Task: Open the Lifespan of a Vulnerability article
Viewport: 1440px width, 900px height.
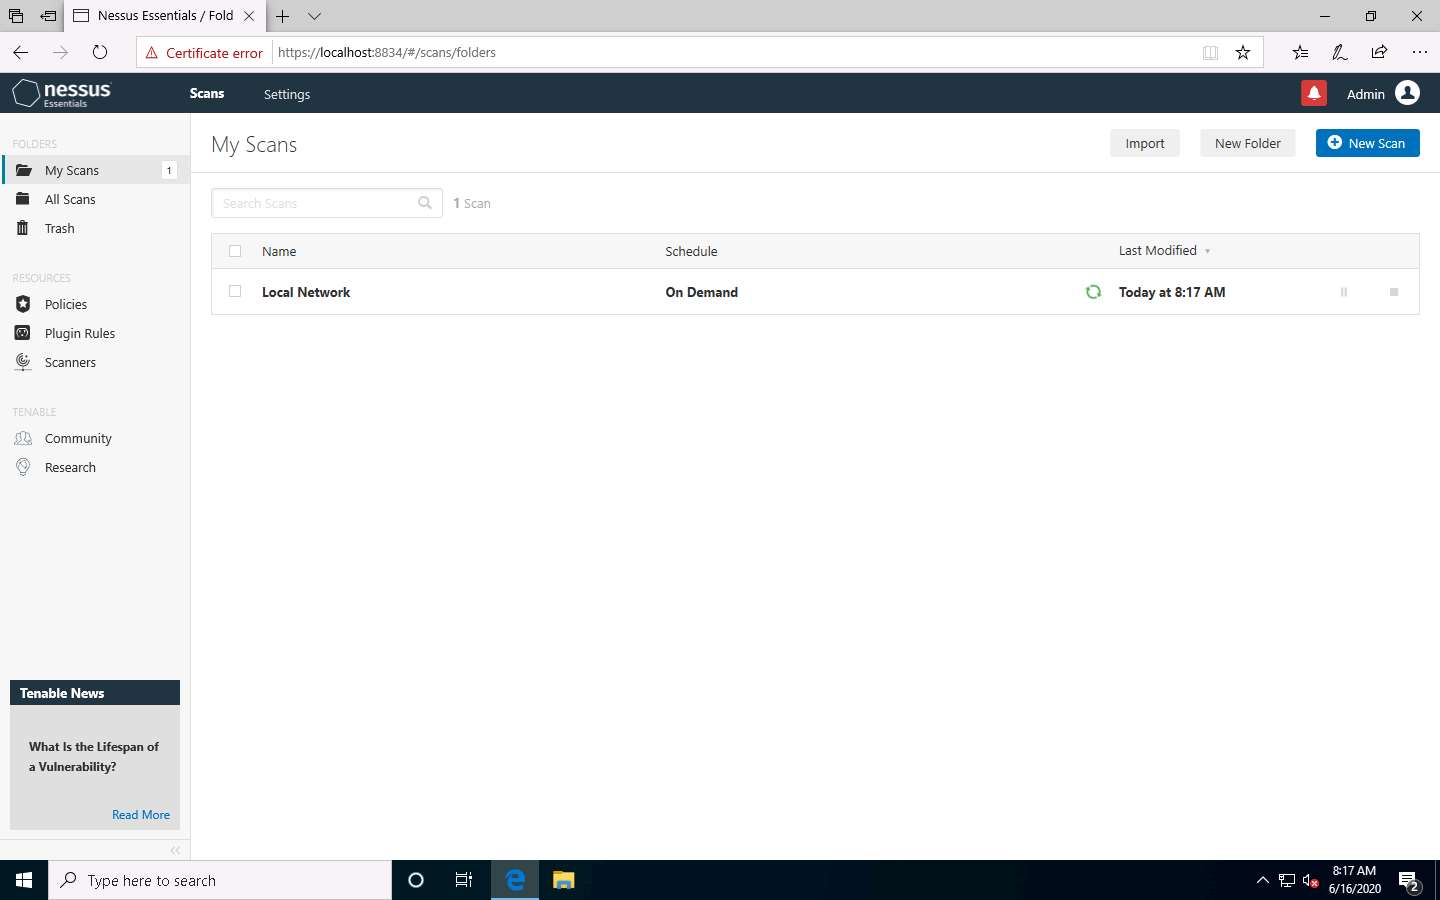Action: pyautogui.click(x=94, y=757)
